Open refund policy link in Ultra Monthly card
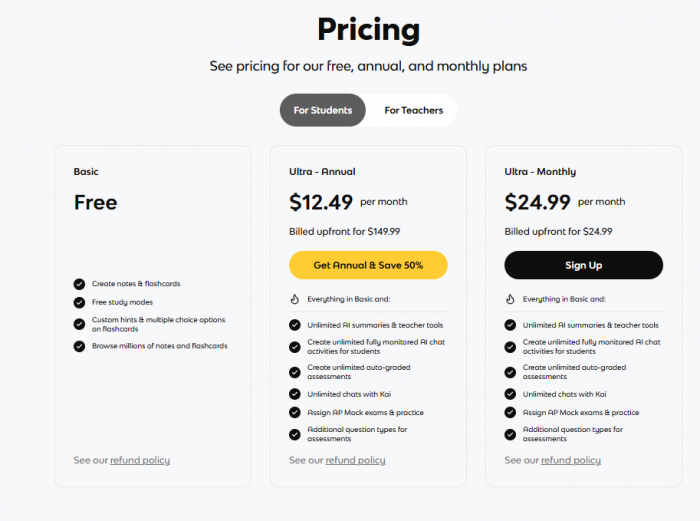The height and width of the screenshot is (521, 700). pyautogui.click(x=571, y=460)
